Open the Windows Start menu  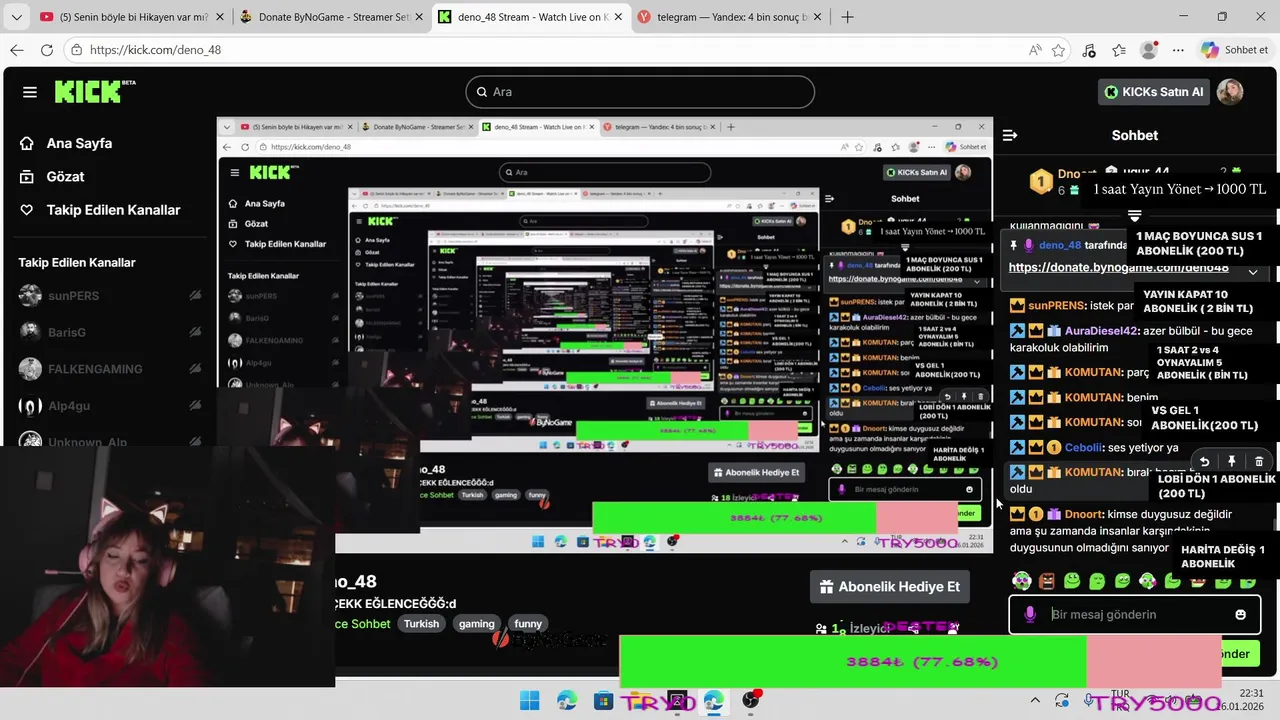coord(530,700)
